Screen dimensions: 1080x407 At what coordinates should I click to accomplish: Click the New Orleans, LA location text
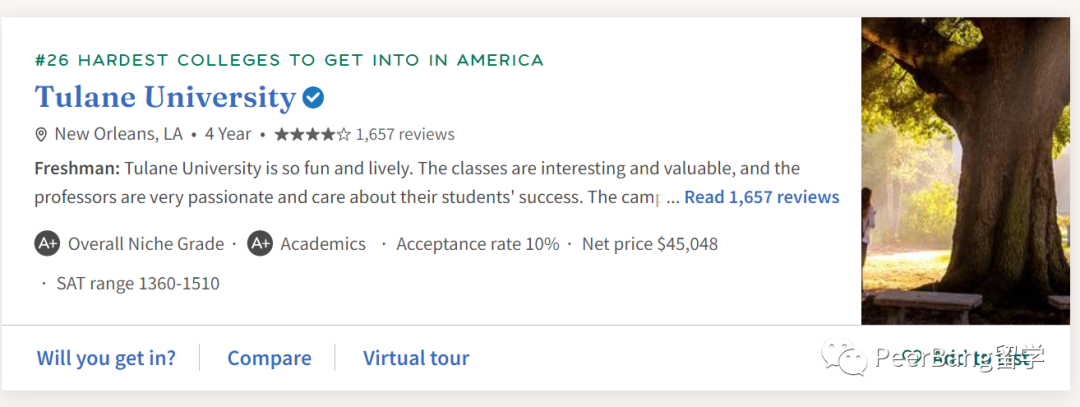[118, 134]
